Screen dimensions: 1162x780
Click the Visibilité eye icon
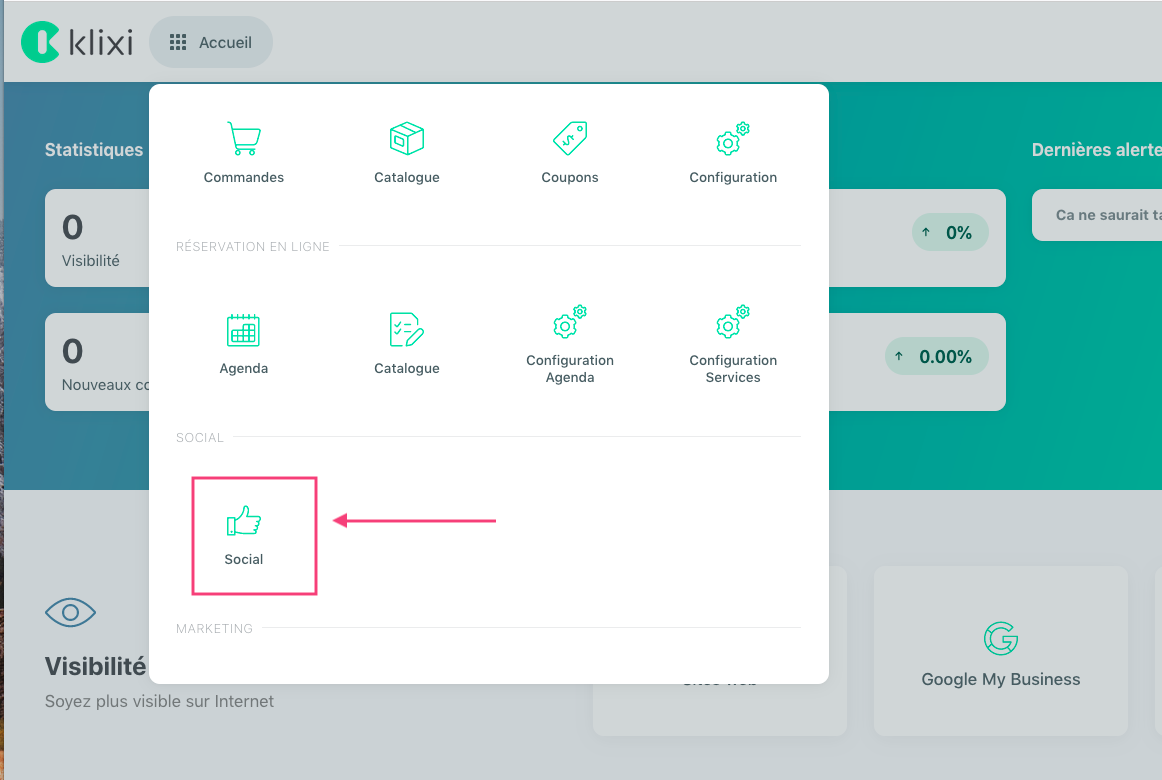click(71, 612)
